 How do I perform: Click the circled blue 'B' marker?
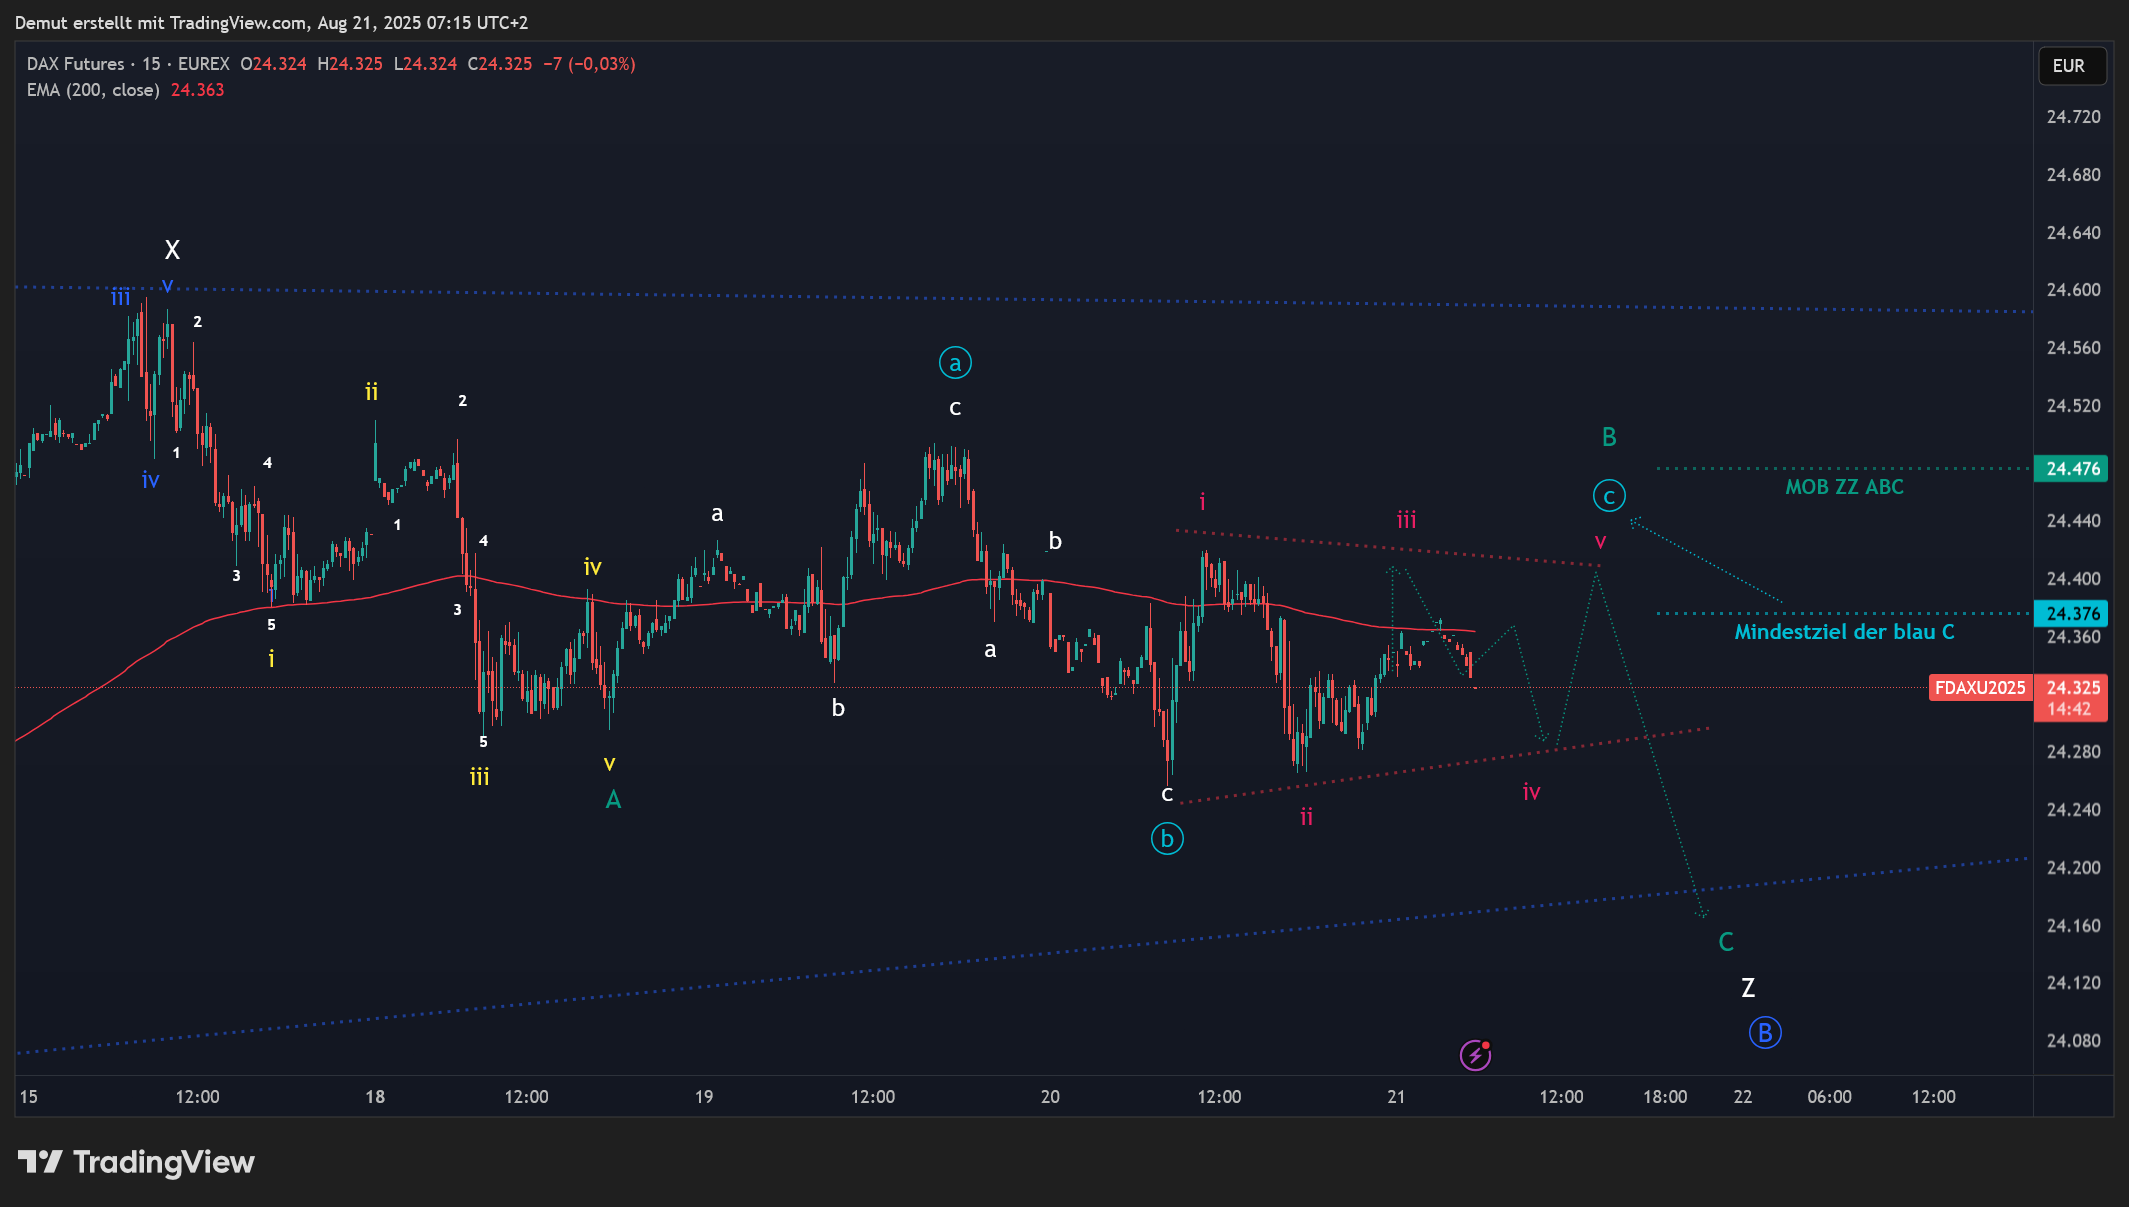(1765, 1033)
